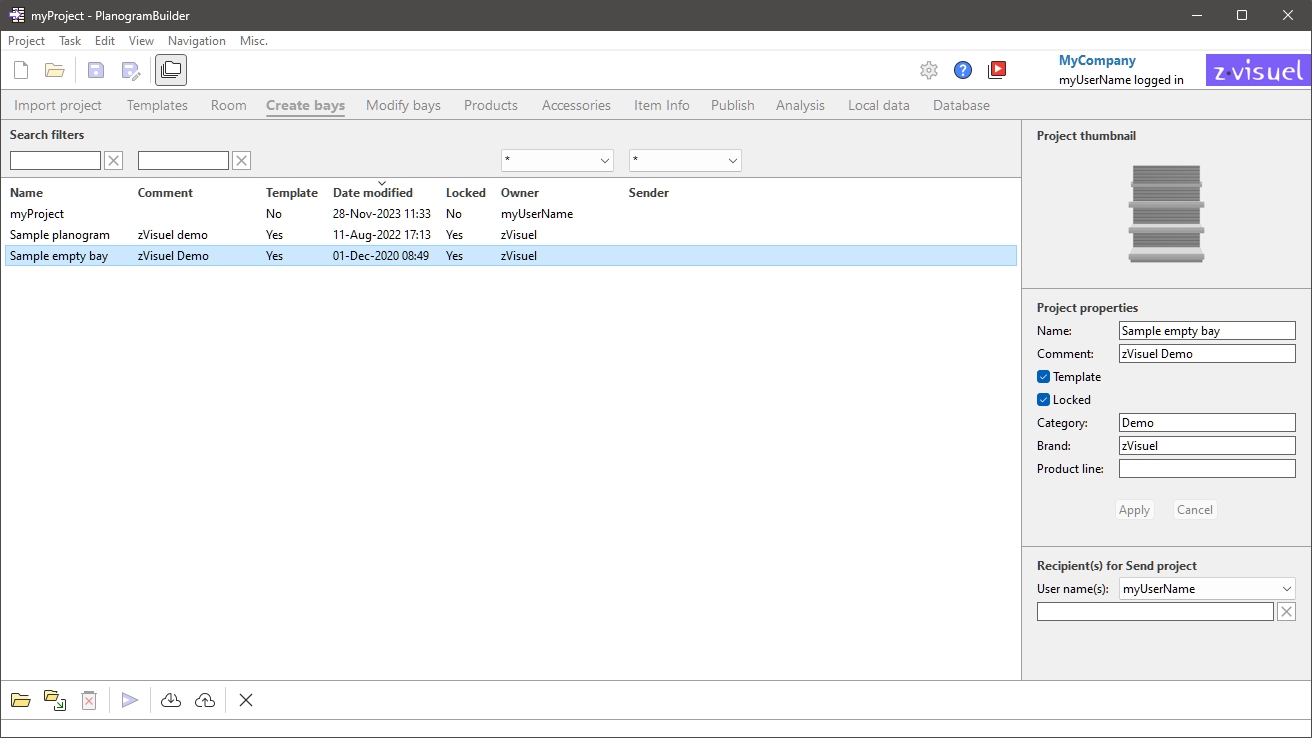Sort by the Date modified column header

coord(373,193)
